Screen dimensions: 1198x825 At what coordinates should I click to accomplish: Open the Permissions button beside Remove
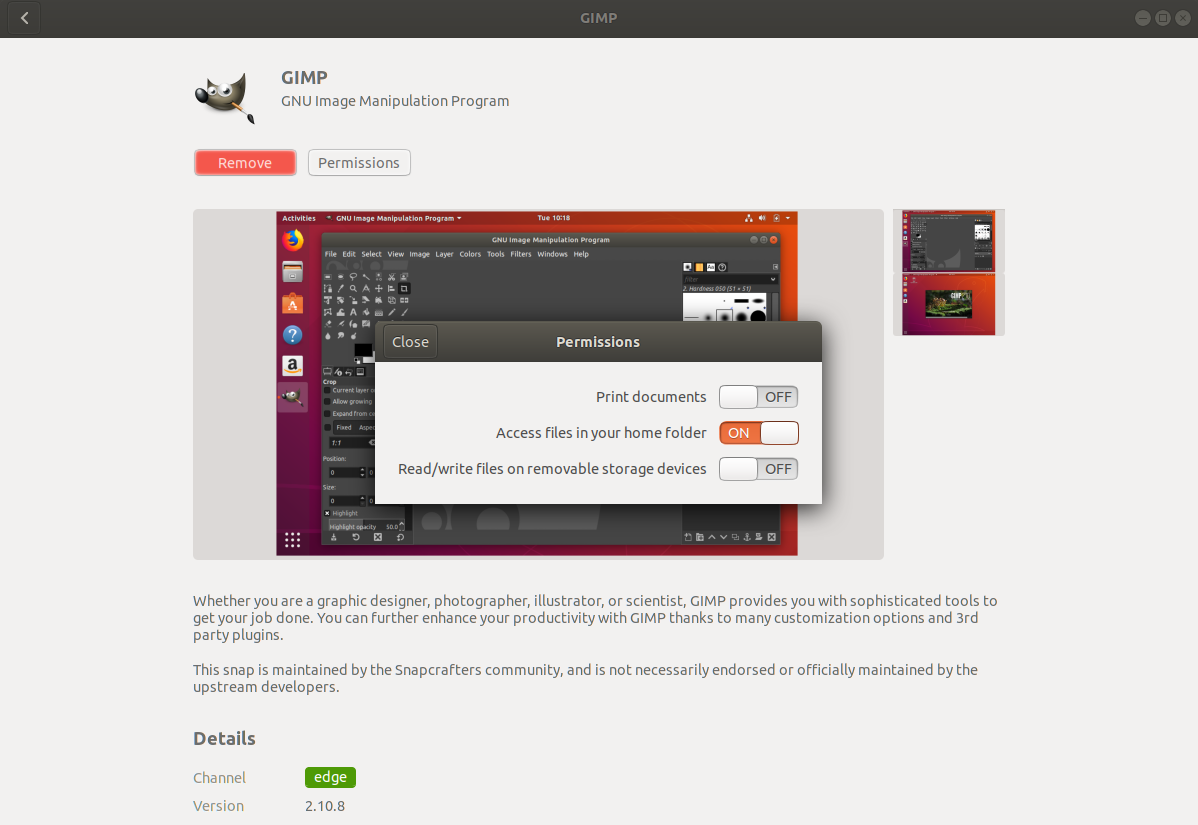(359, 163)
